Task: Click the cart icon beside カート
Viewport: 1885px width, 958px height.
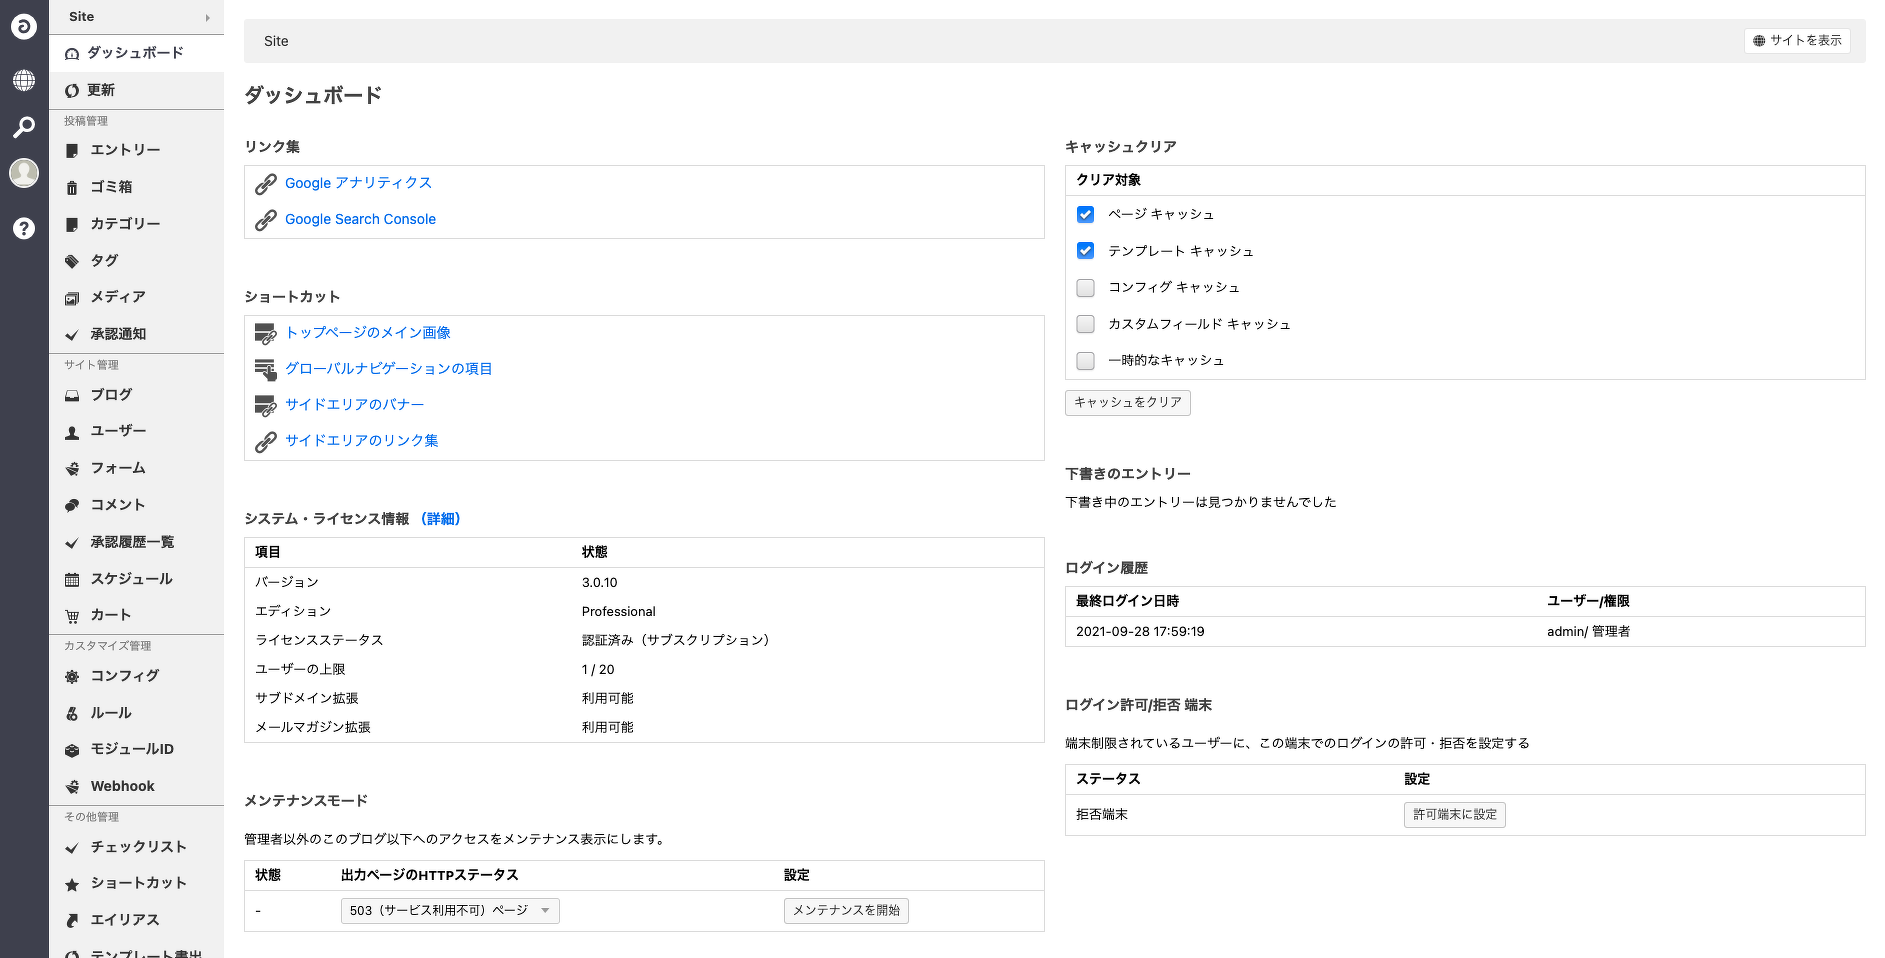Action: coord(72,616)
